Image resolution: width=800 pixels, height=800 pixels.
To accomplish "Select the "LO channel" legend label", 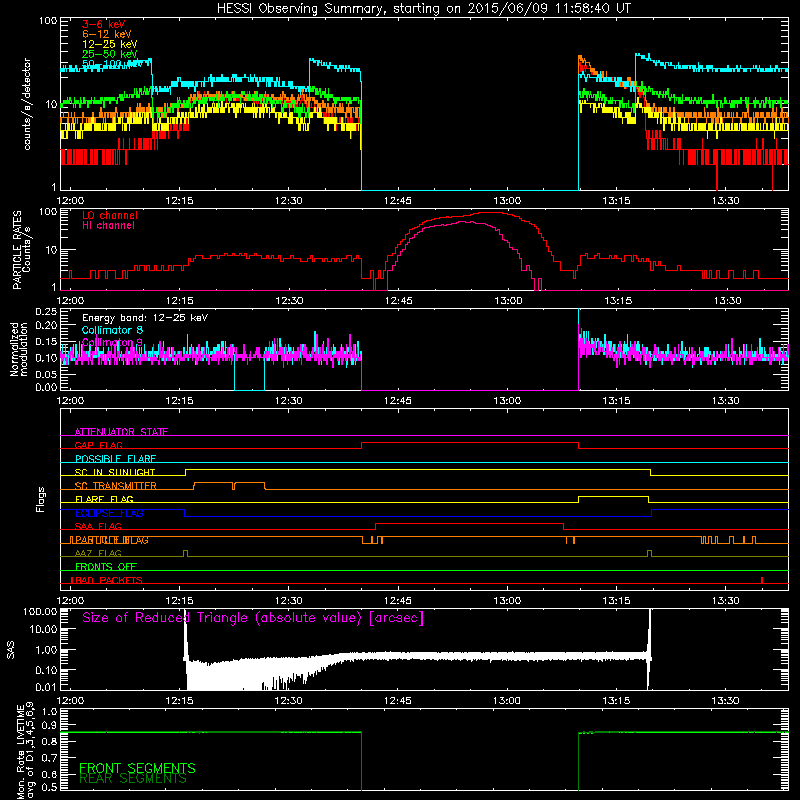I will (x=110, y=215).
